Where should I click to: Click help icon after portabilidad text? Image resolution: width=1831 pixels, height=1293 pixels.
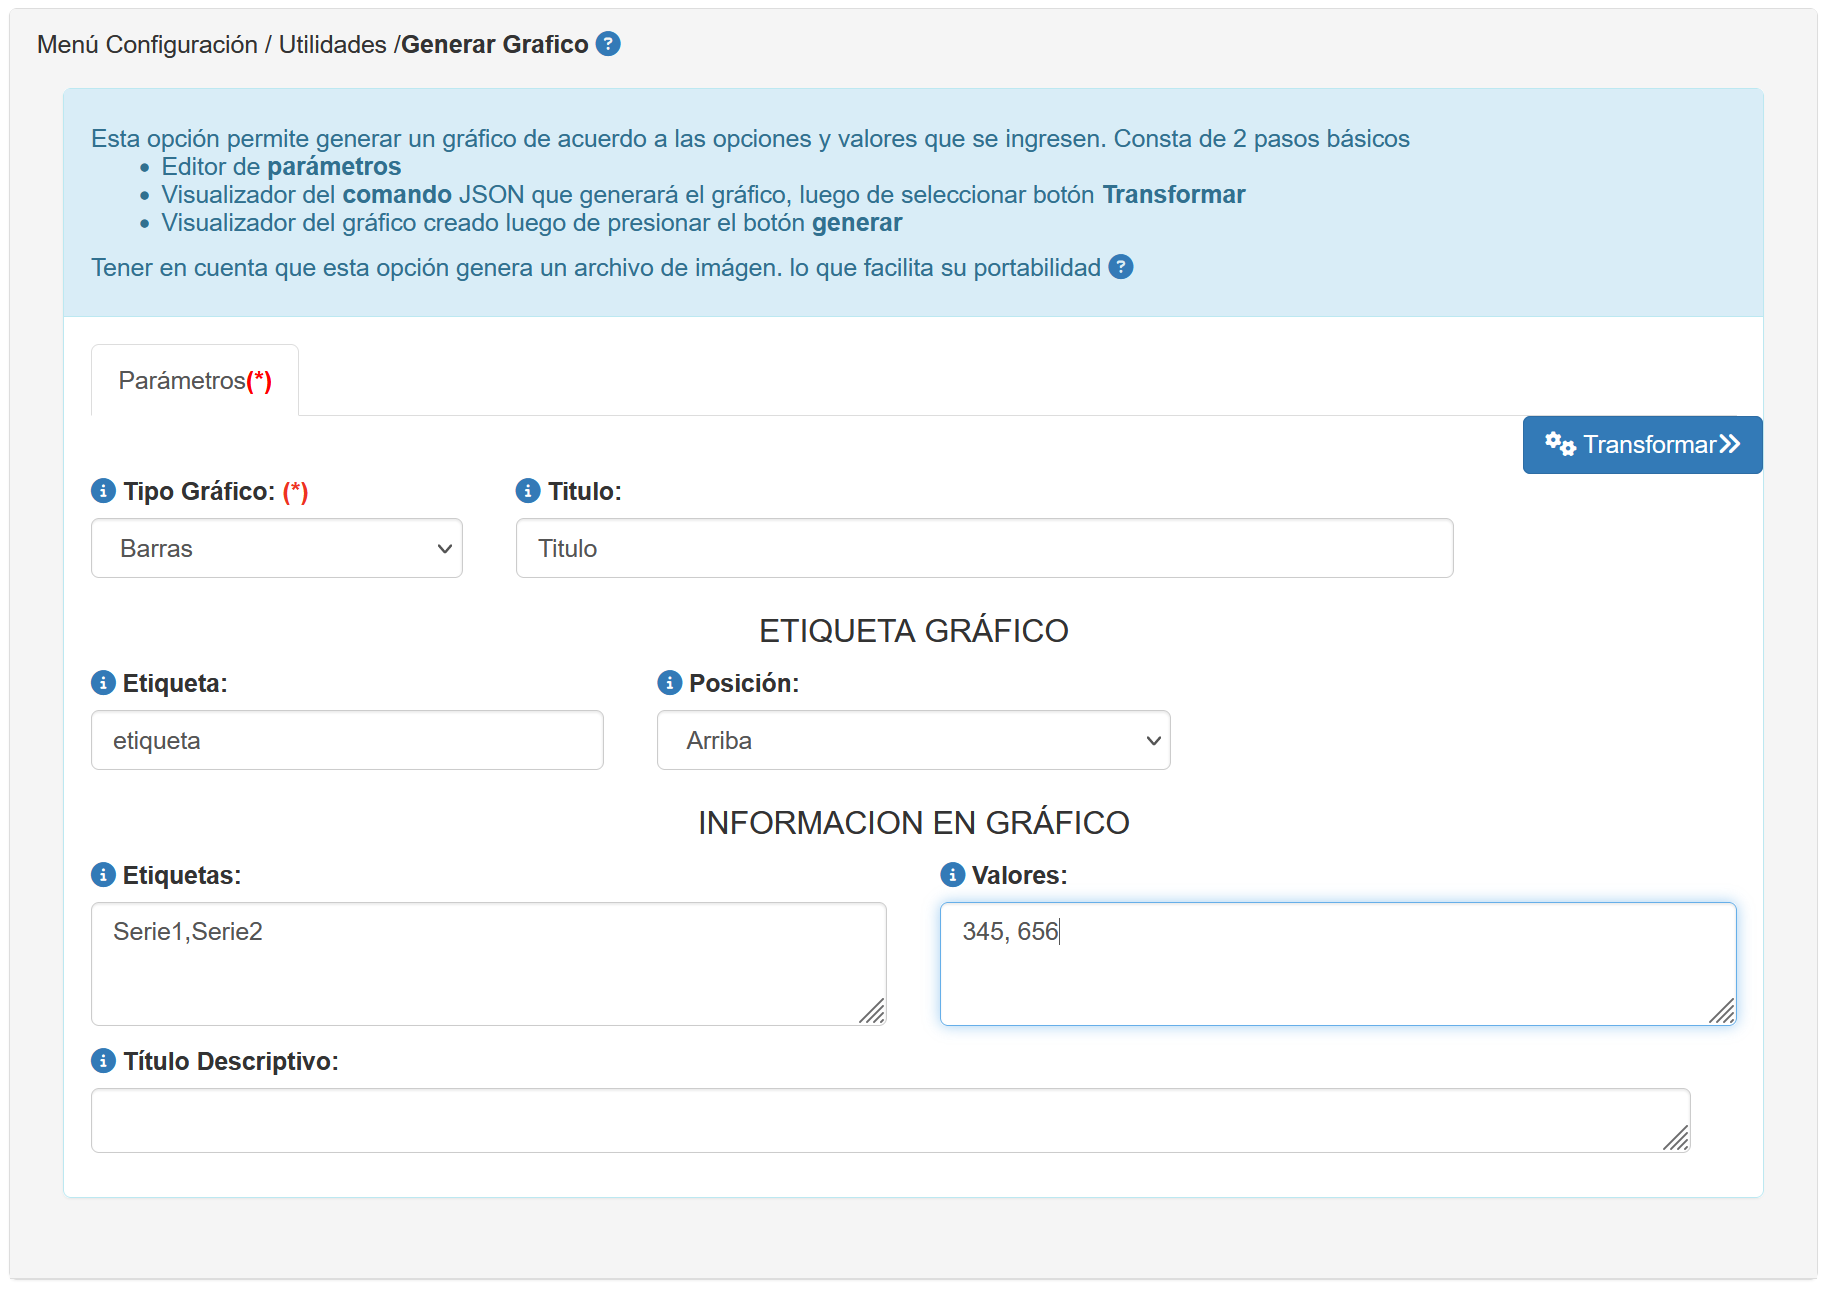(1121, 267)
